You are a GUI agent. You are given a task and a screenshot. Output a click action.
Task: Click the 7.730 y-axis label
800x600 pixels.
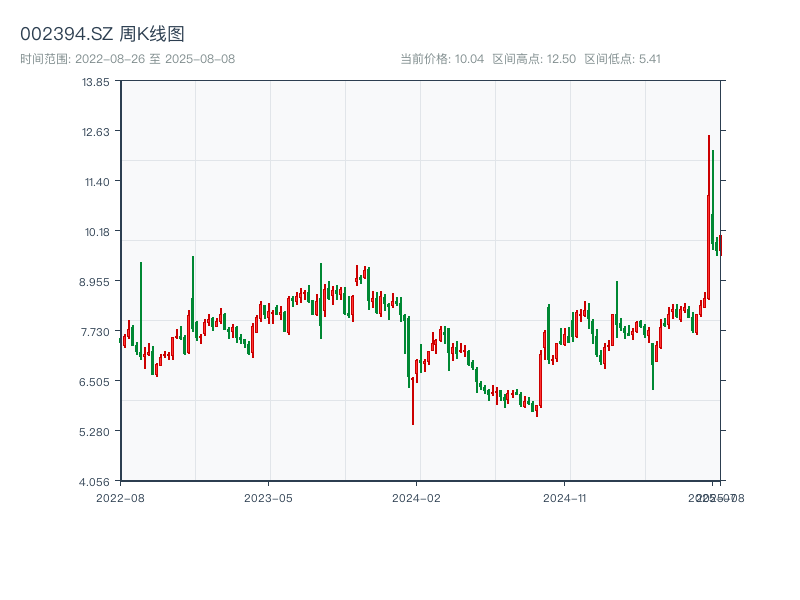[x=96, y=331]
